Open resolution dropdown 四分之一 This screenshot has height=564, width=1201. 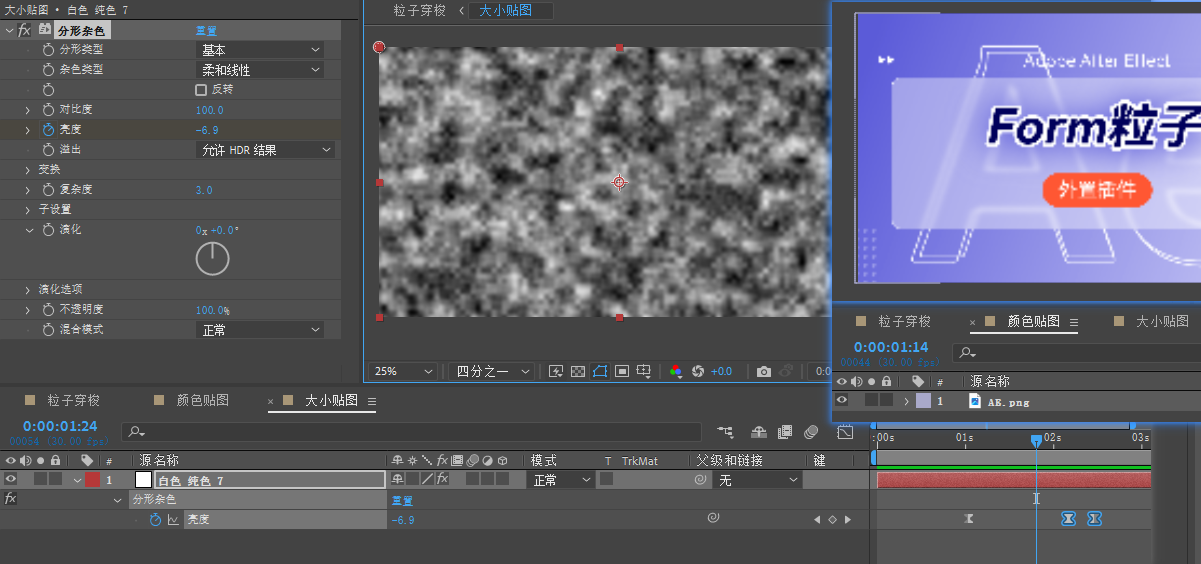(493, 371)
